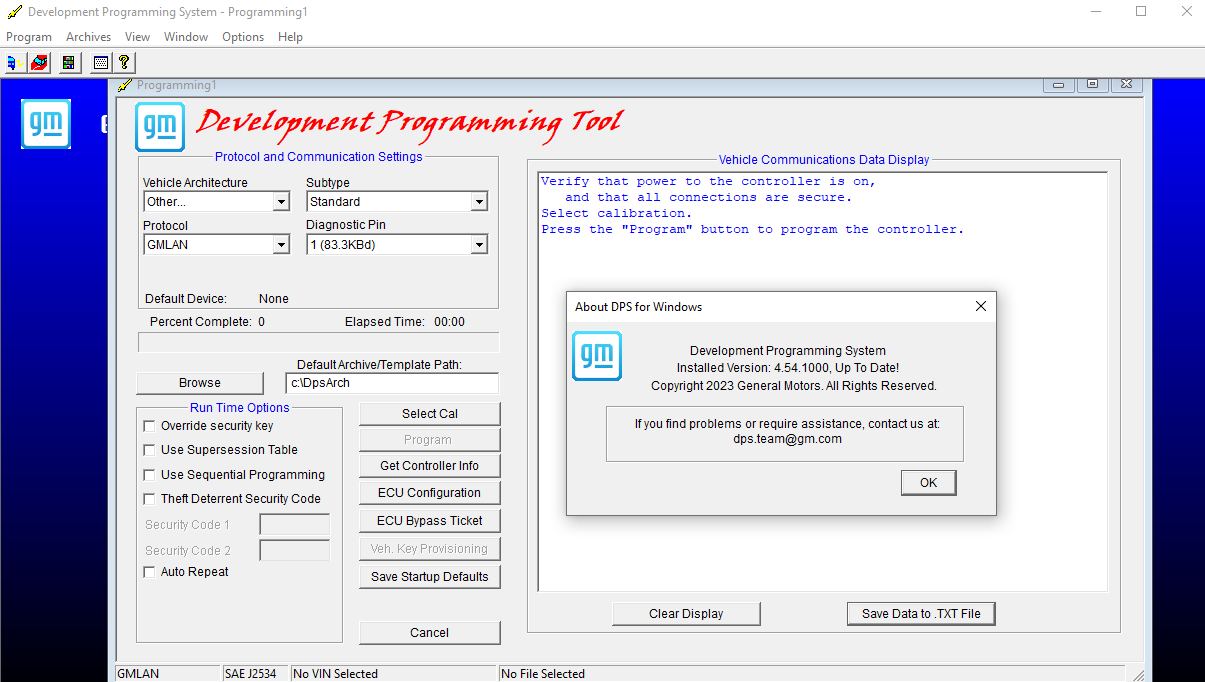Expand the Vehicle Architecture dropdown
The width and height of the screenshot is (1205, 682).
click(x=281, y=202)
